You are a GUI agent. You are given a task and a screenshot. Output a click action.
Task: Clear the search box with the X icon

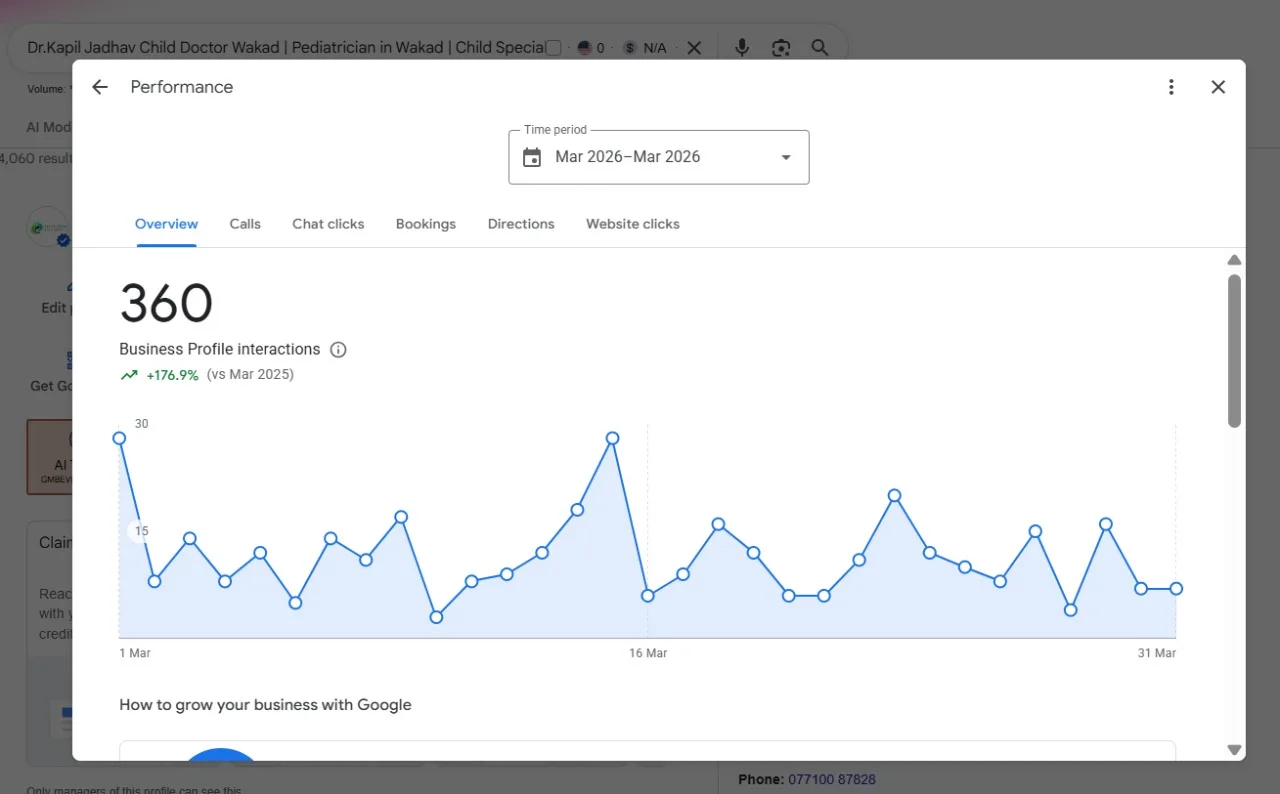tap(694, 47)
